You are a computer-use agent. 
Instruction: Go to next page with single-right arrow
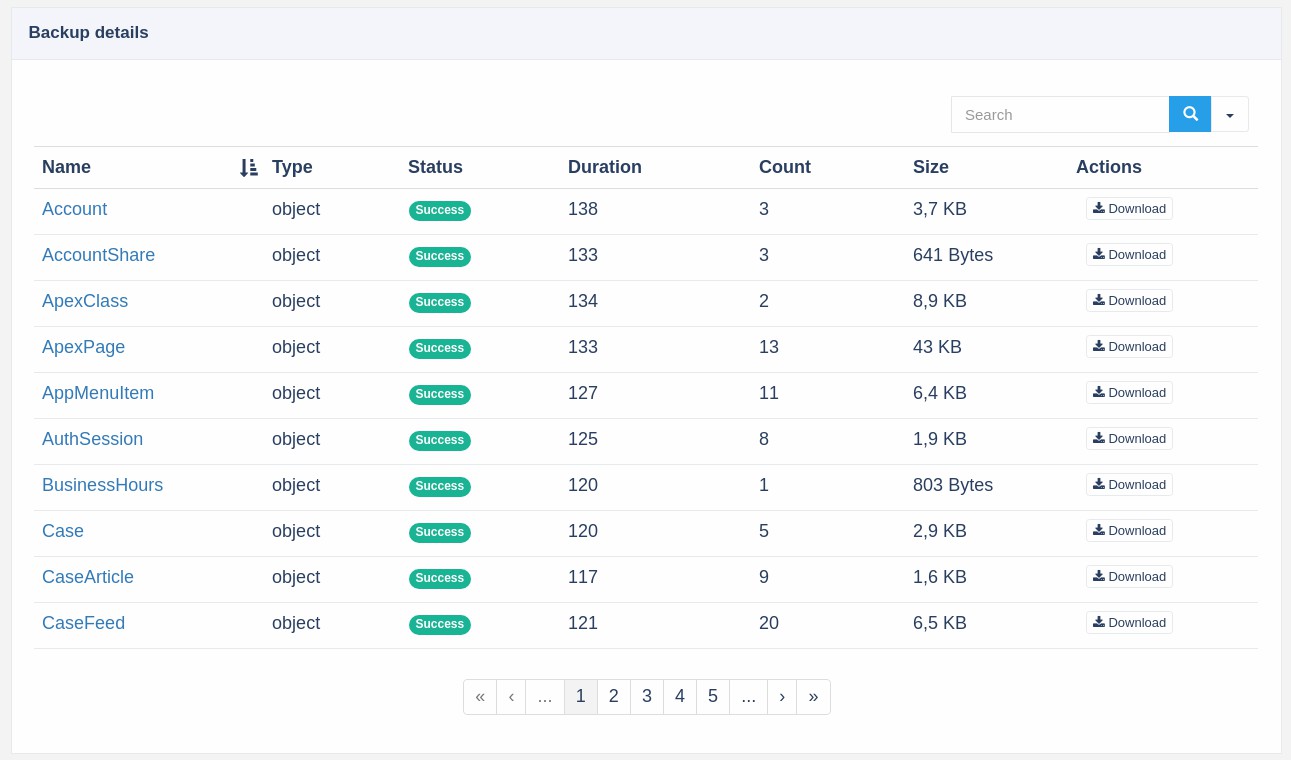tap(782, 697)
